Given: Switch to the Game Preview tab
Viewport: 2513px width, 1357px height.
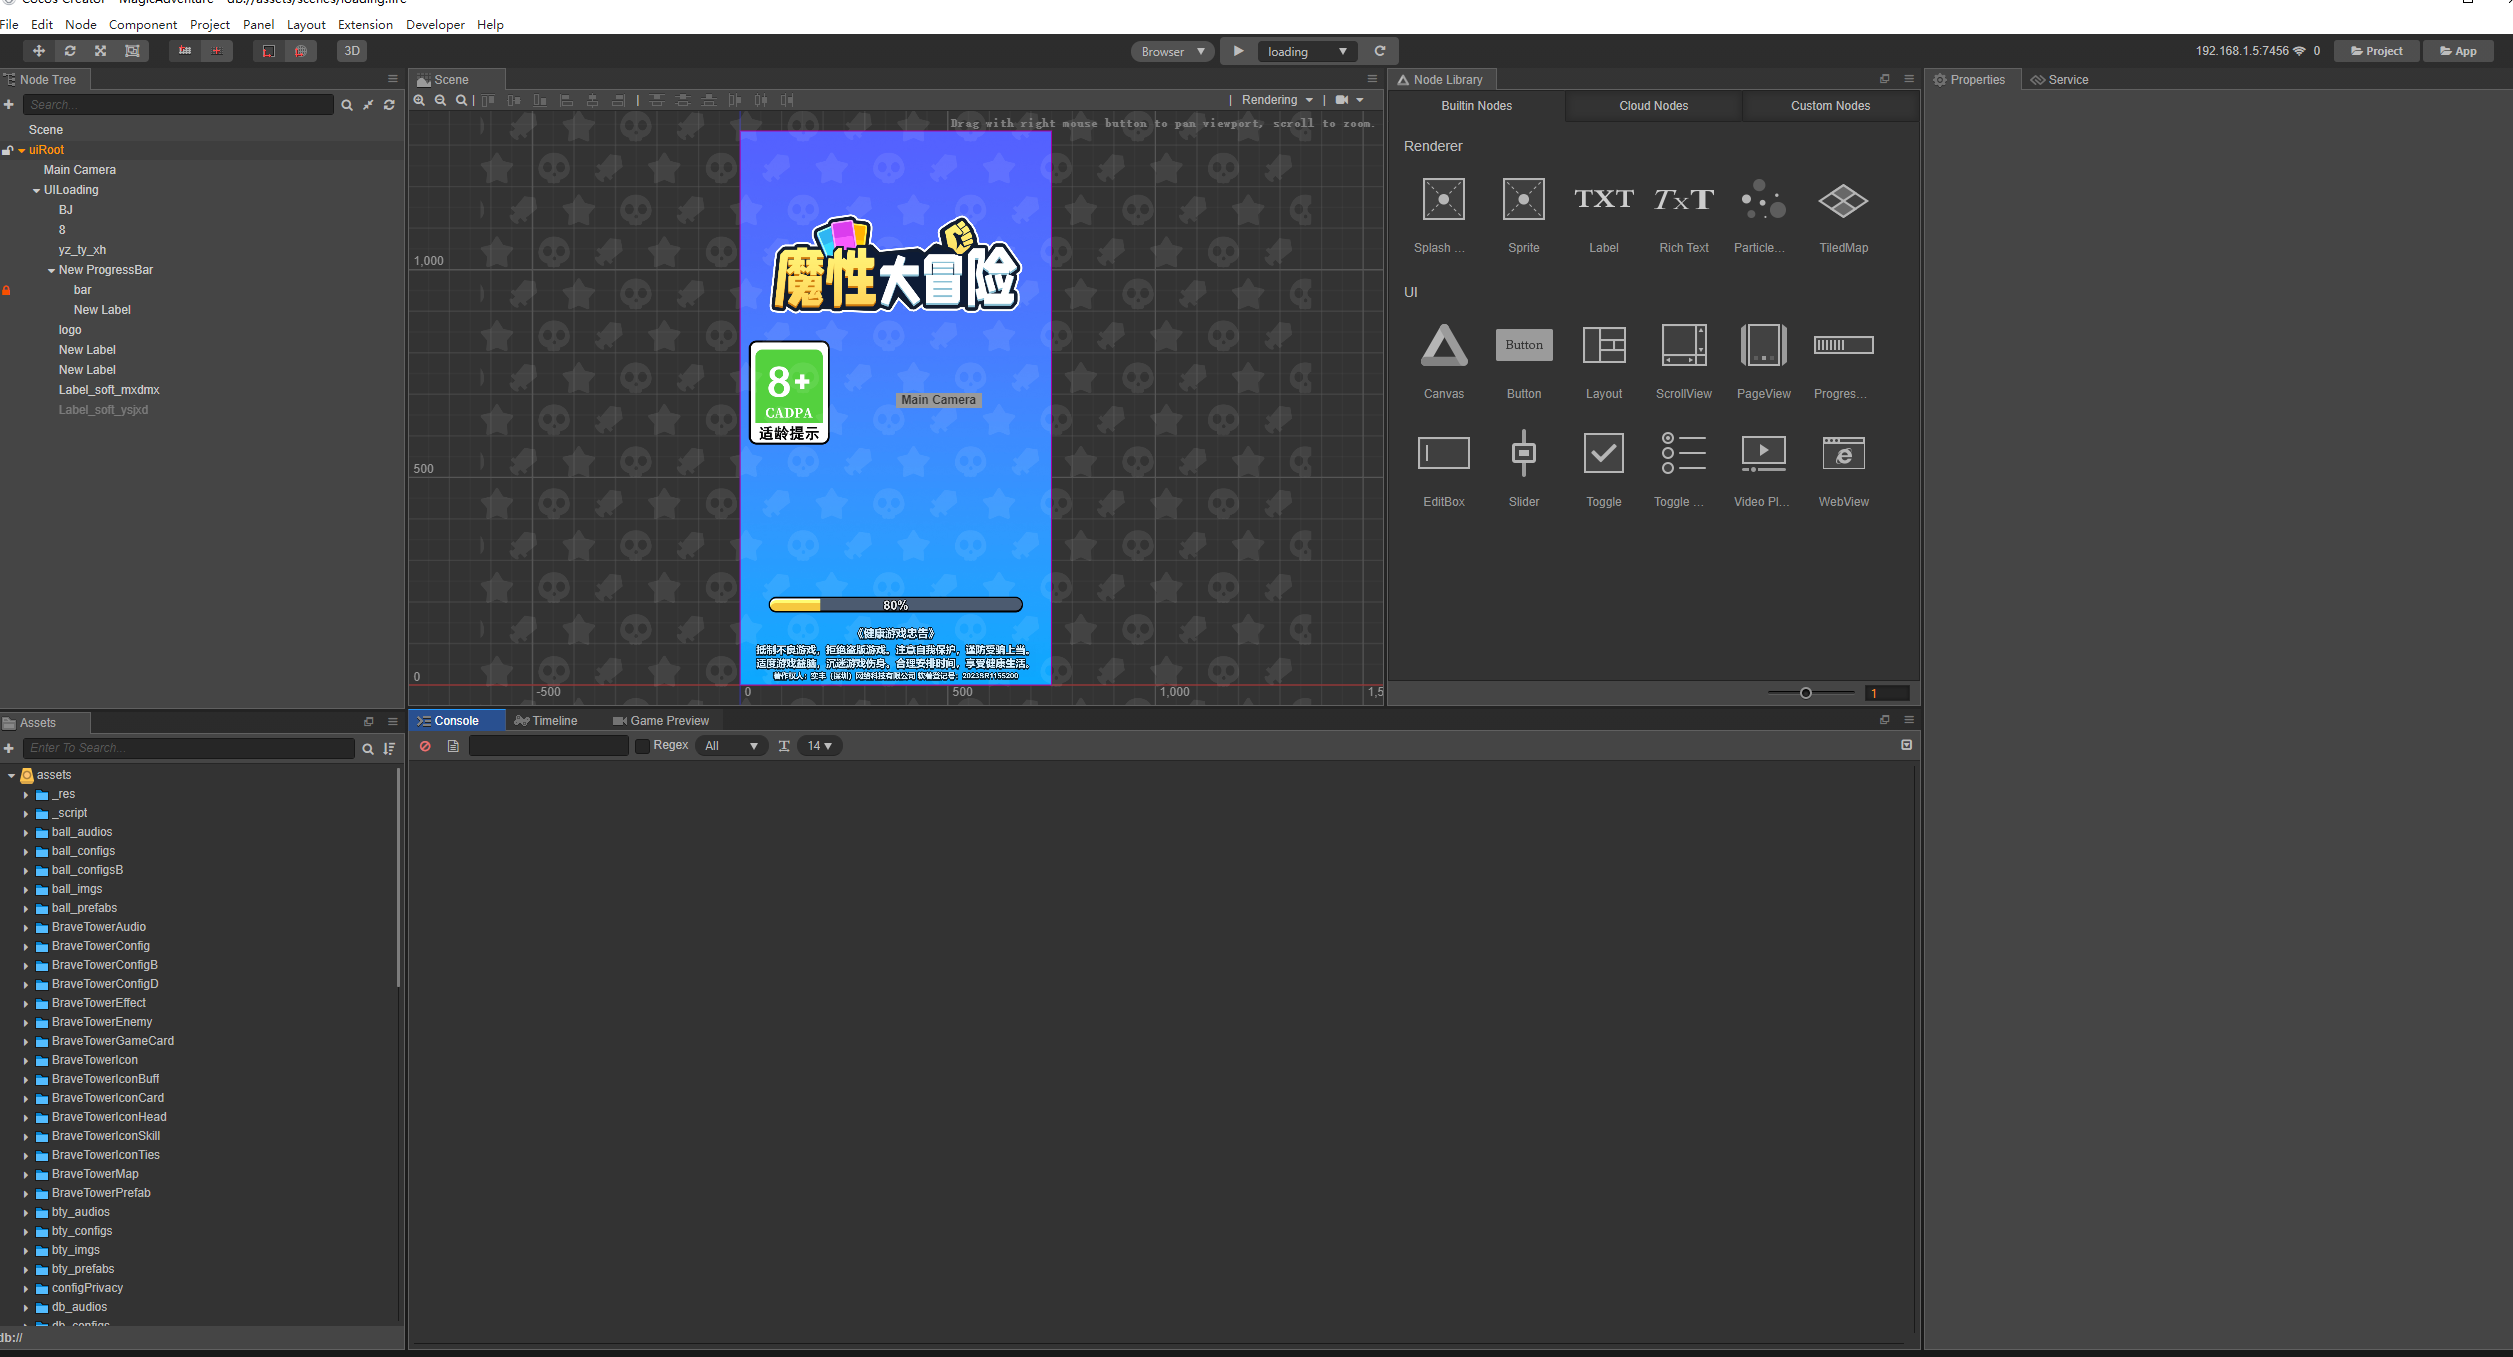Looking at the screenshot, I should point(661,721).
